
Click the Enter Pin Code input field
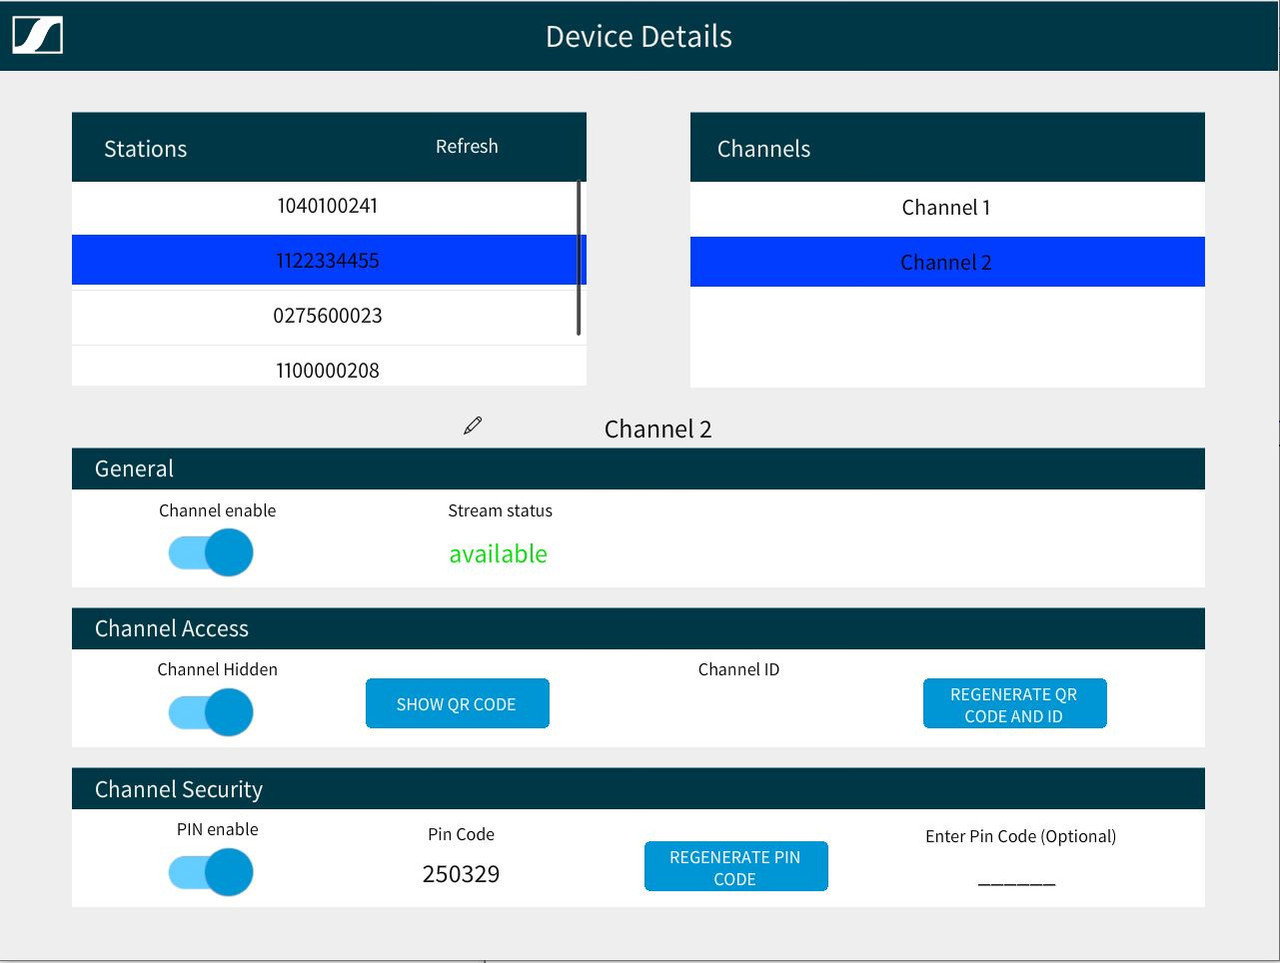[x=1016, y=880]
